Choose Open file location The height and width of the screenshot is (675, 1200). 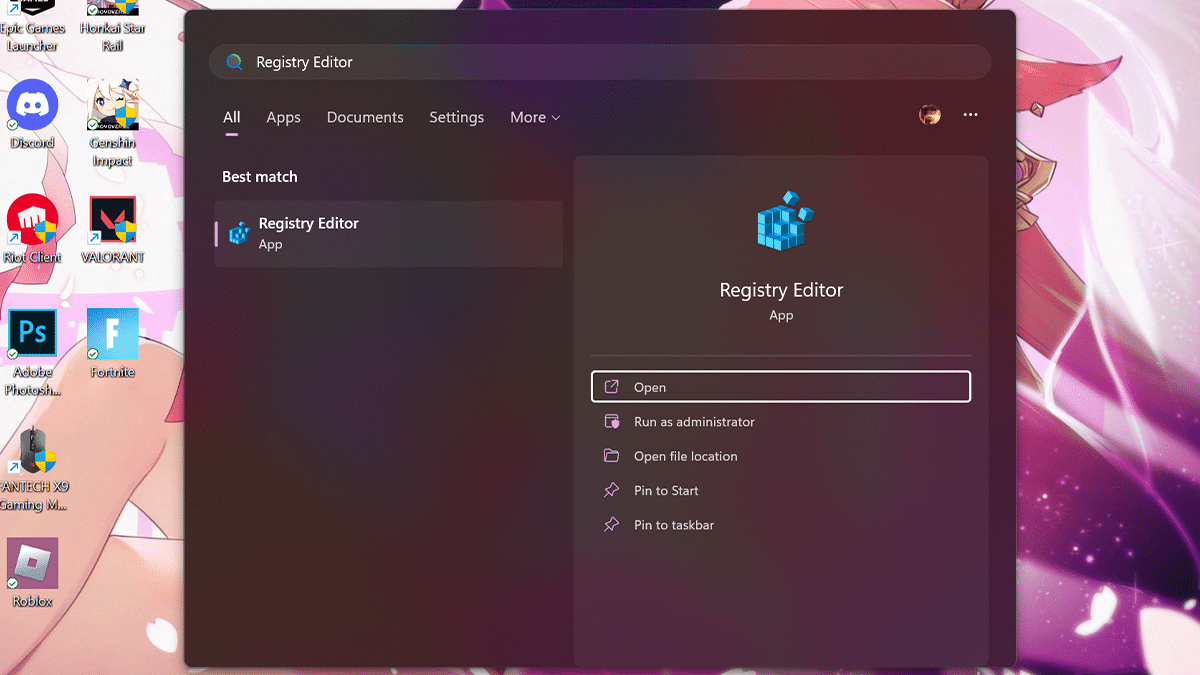[x=781, y=456]
